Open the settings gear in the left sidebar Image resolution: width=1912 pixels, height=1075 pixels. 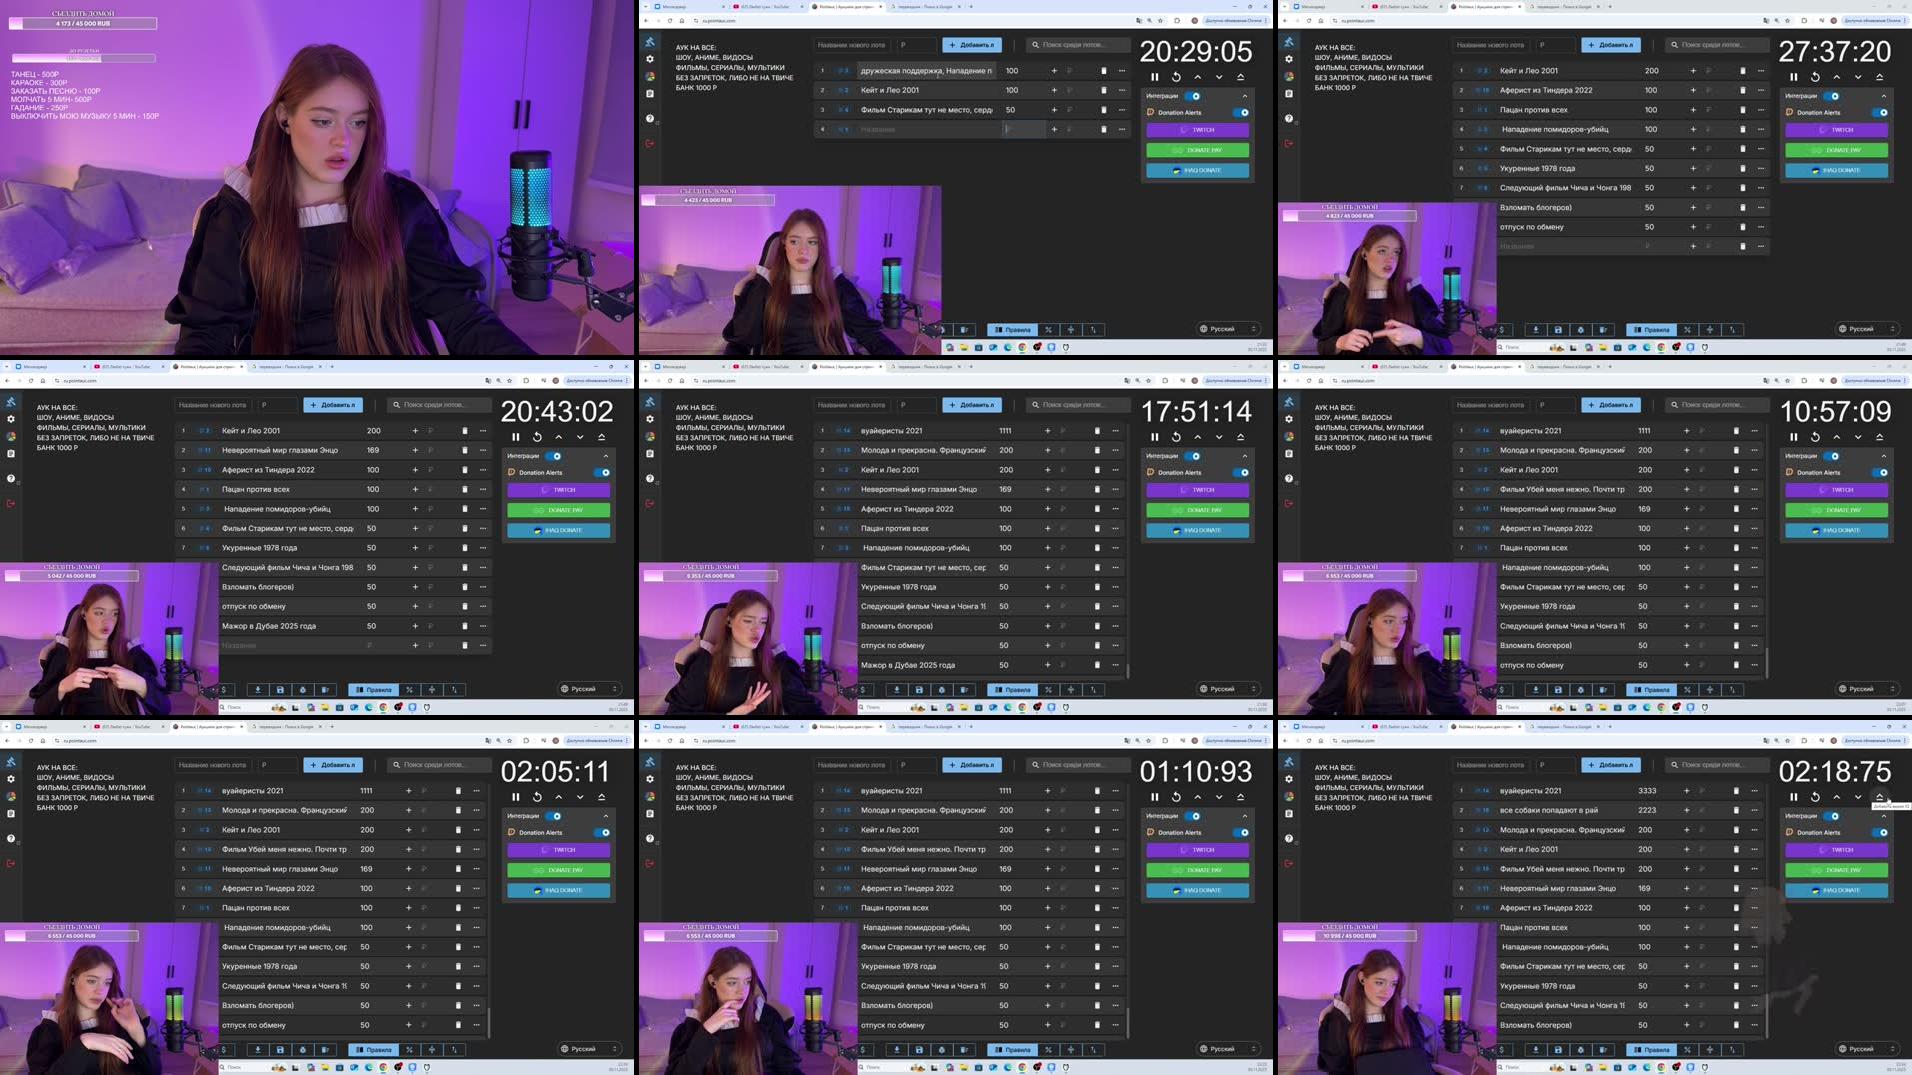coord(10,419)
